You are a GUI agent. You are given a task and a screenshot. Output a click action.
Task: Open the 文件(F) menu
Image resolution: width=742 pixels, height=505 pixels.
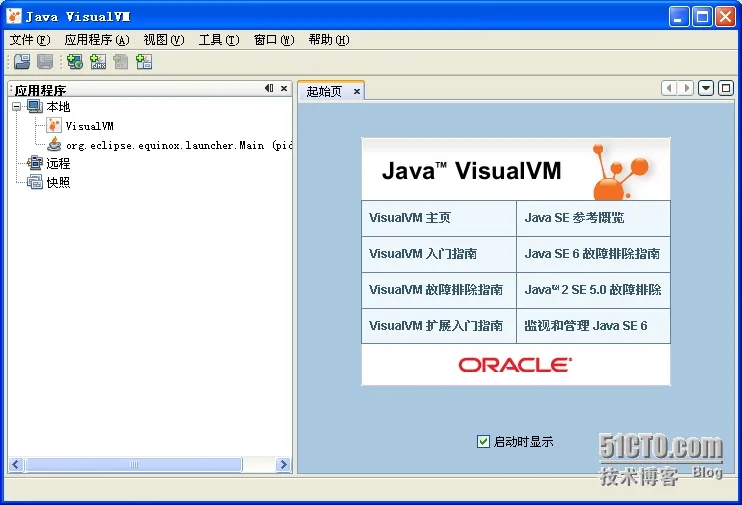30,40
